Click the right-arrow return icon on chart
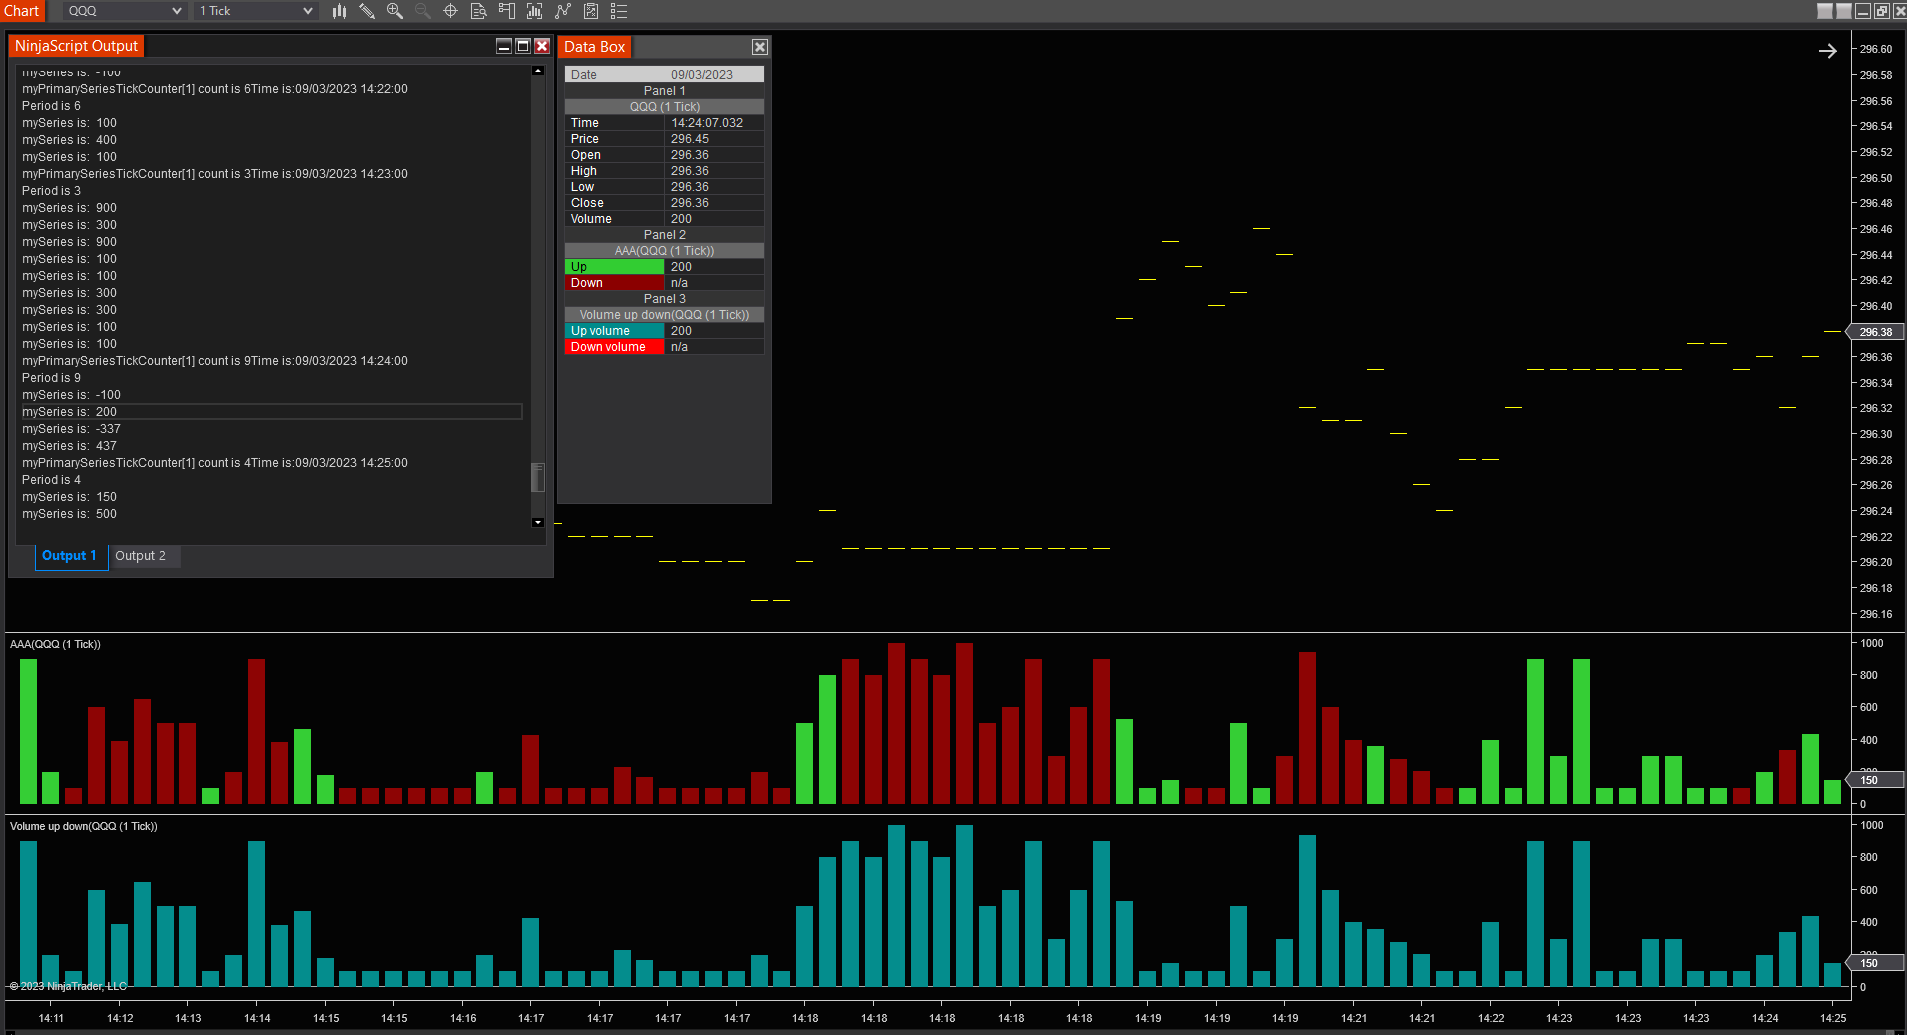 coord(1827,51)
